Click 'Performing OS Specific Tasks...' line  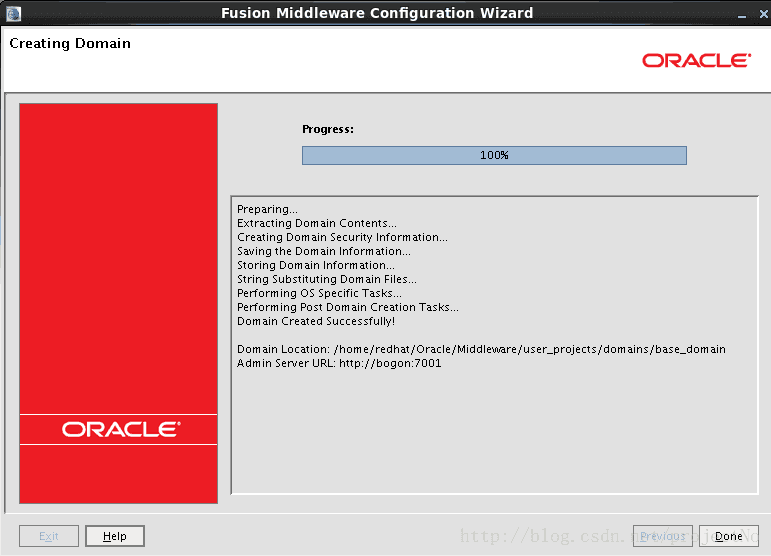click(319, 293)
